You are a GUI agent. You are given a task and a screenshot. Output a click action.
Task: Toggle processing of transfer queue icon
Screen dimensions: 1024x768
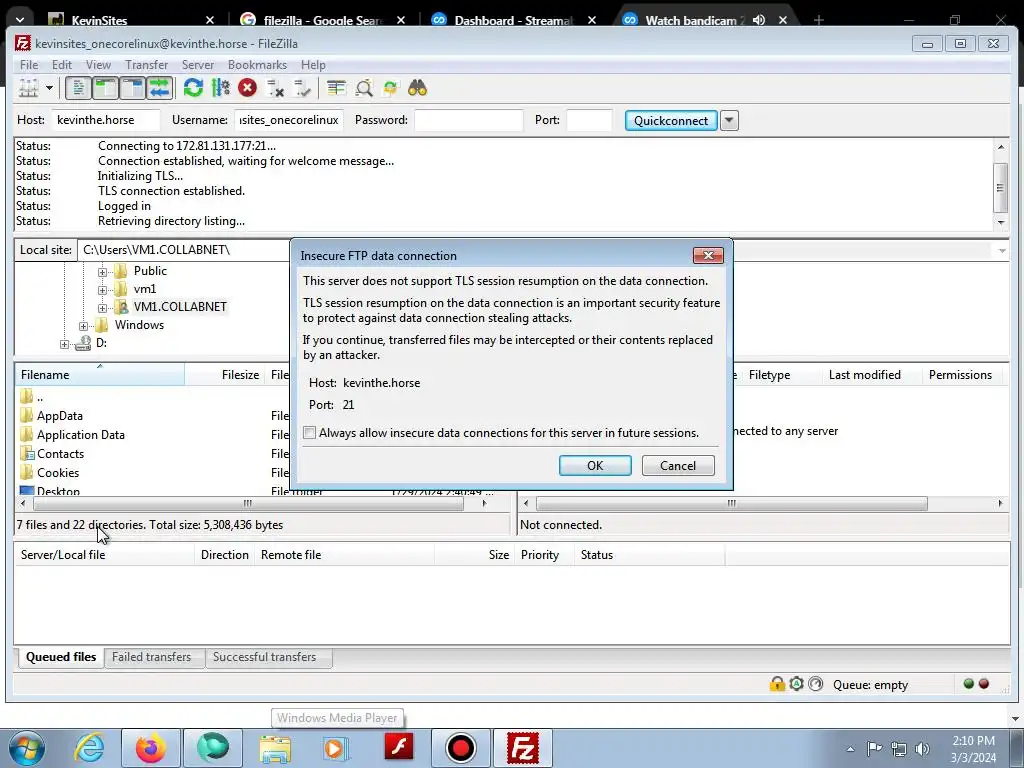click(221, 88)
